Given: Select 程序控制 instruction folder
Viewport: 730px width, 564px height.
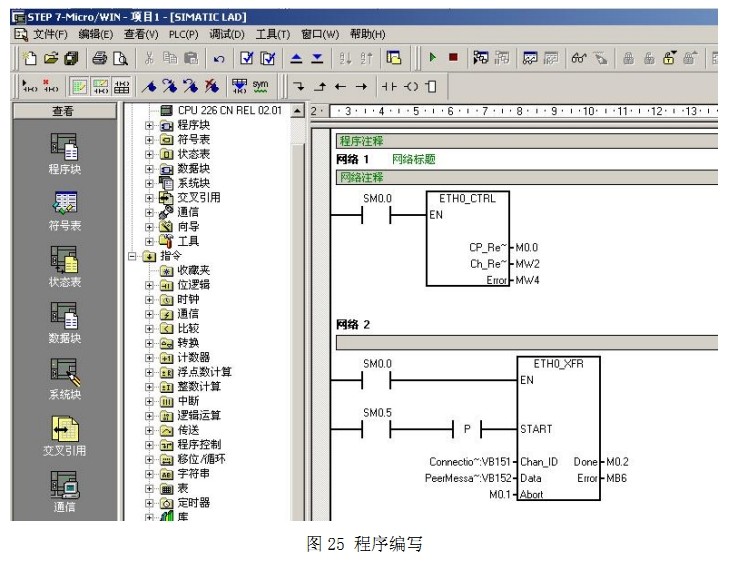Looking at the screenshot, I should pos(199,444).
